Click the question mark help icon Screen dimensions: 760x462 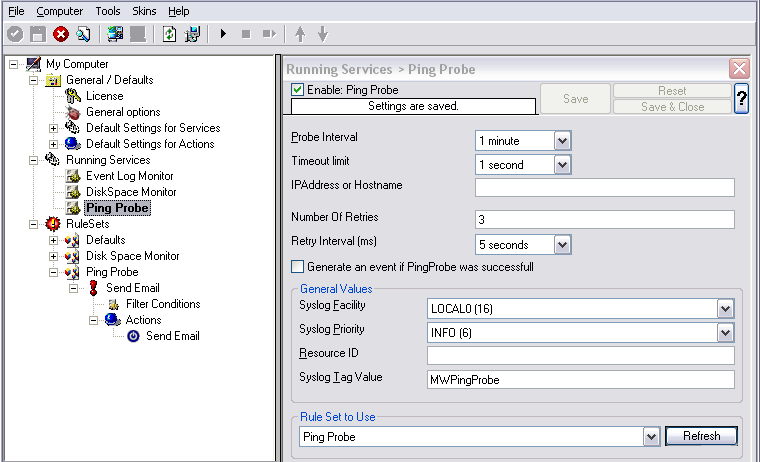(x=741, y=98)
